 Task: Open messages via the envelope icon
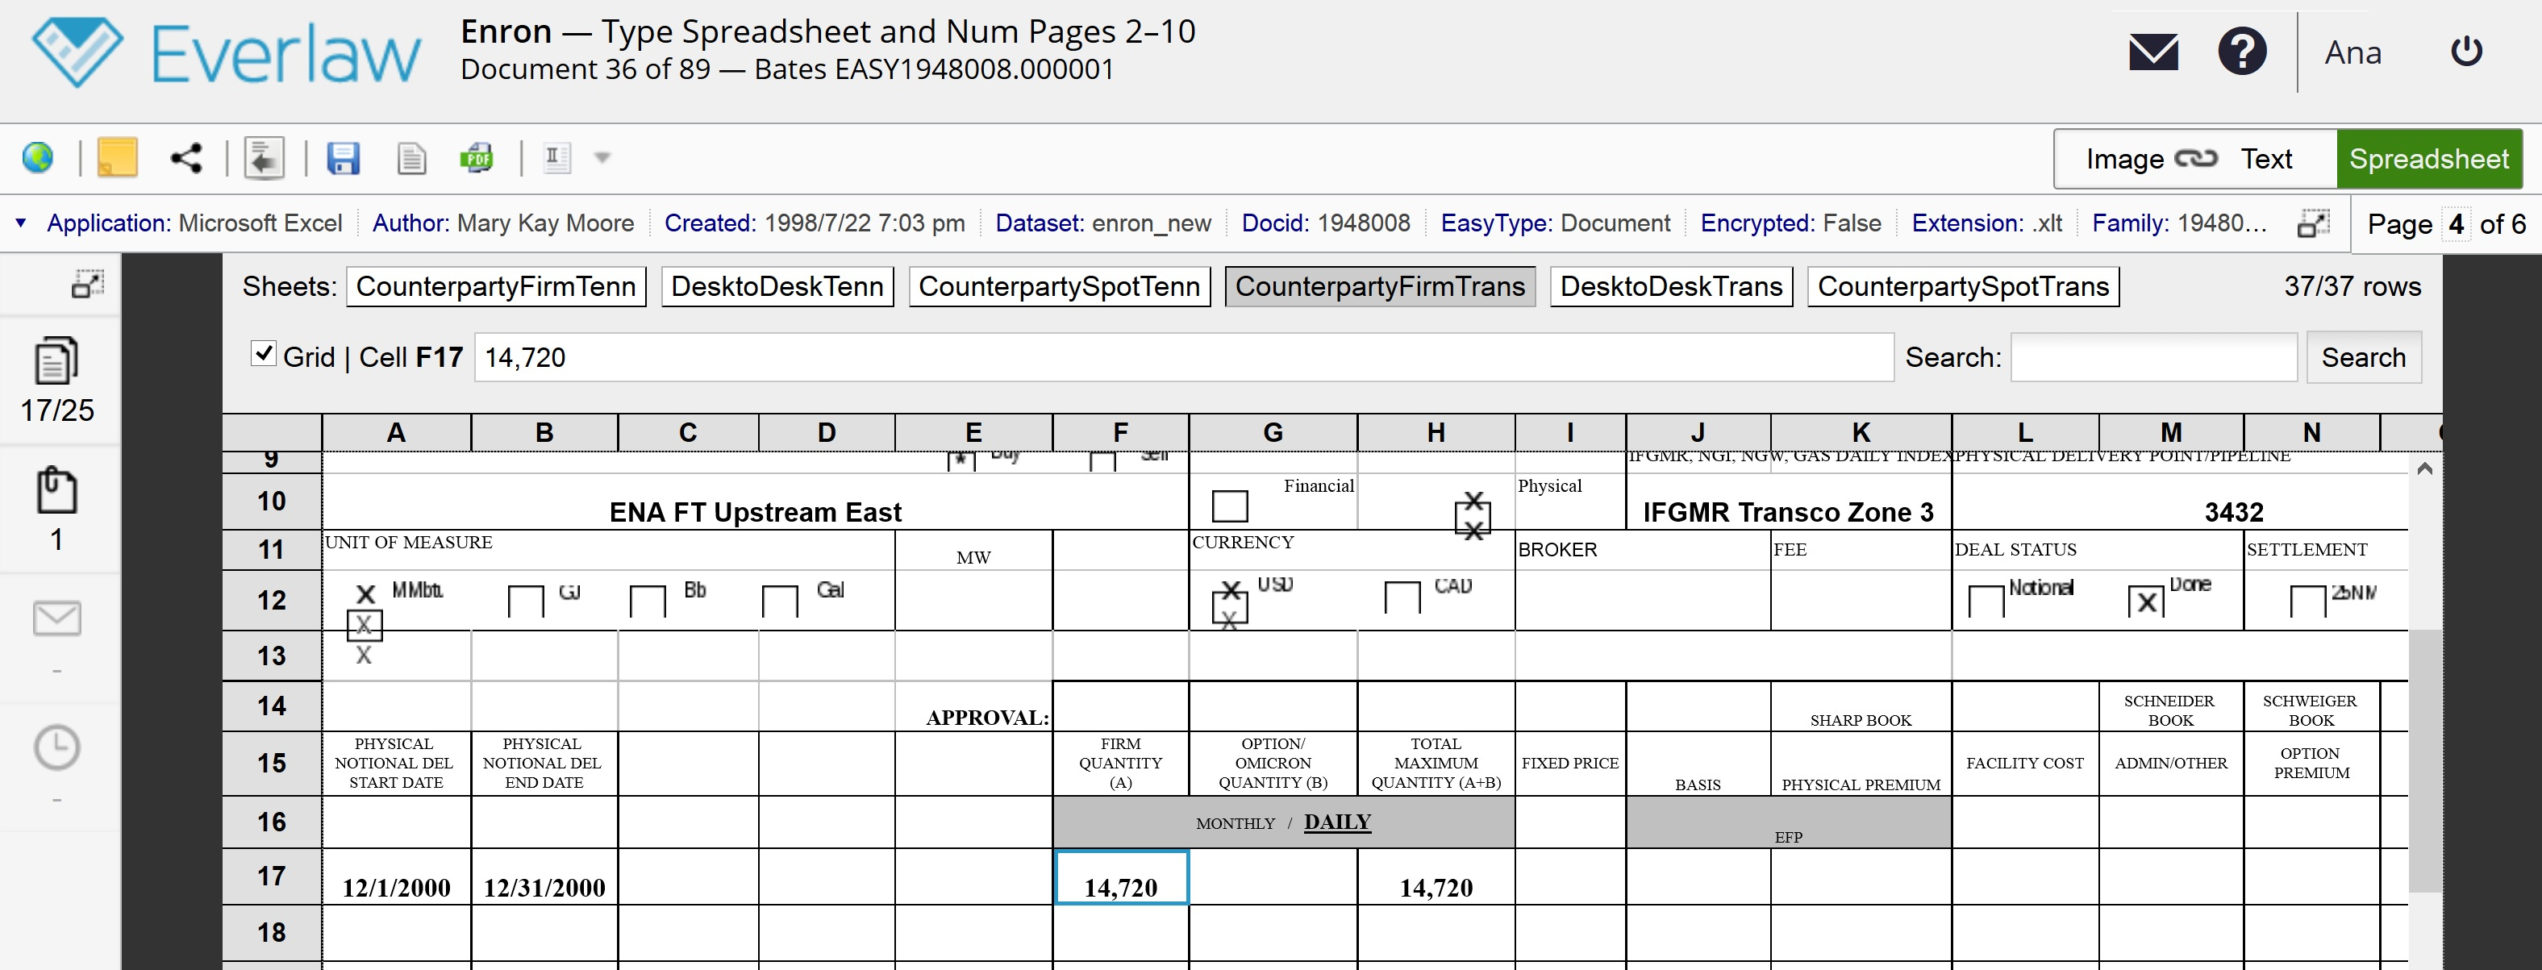(x=2153, y=52)
